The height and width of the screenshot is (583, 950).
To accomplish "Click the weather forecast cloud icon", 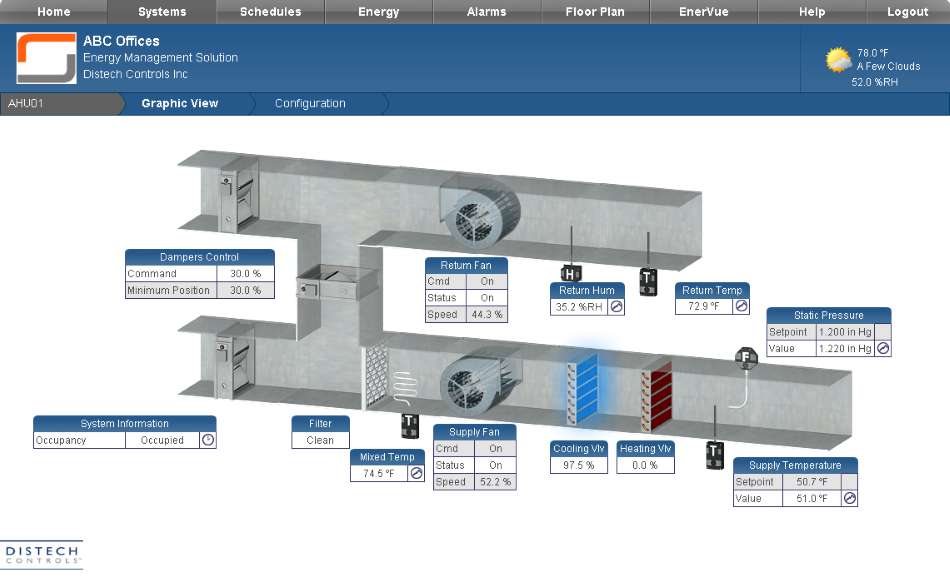I will point(838,60).
